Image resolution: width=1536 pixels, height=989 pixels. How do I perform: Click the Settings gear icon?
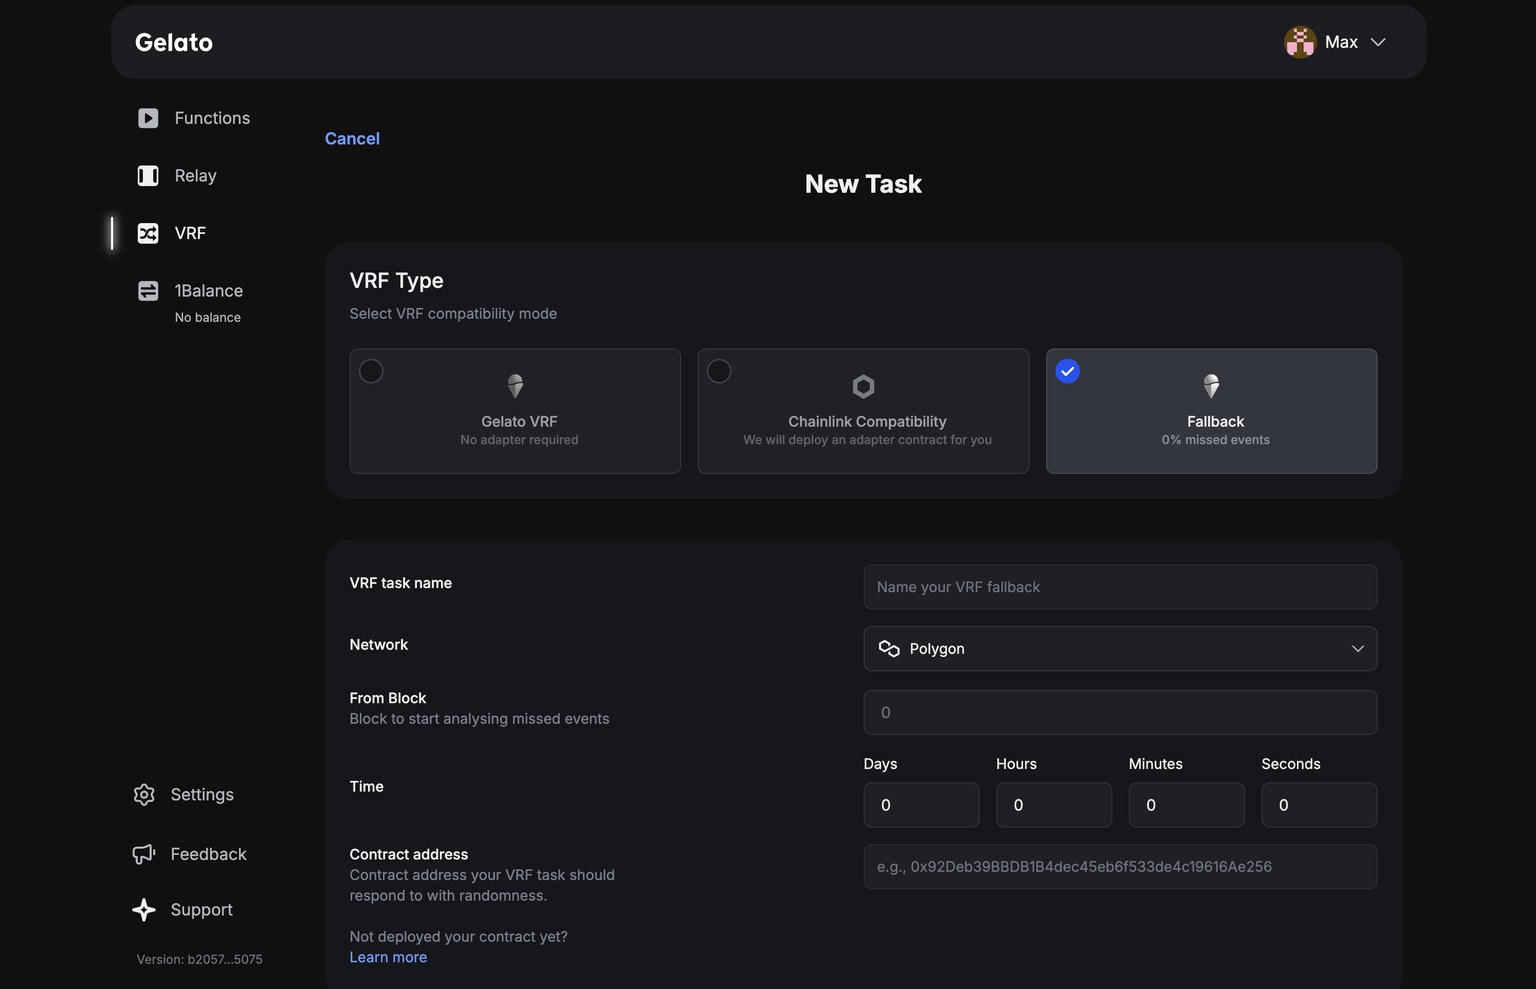coord(144,795)
